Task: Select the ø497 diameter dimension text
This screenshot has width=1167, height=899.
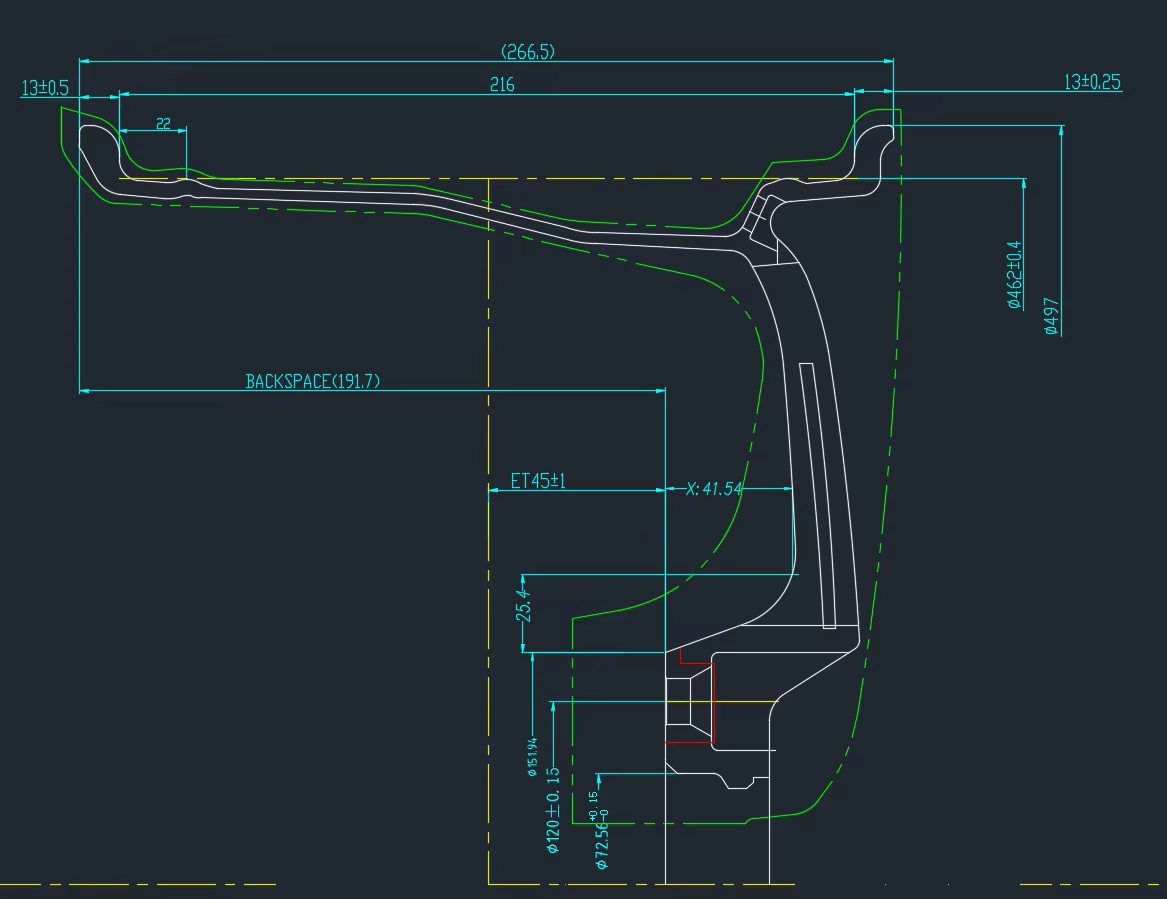Action: [1051, 315]
